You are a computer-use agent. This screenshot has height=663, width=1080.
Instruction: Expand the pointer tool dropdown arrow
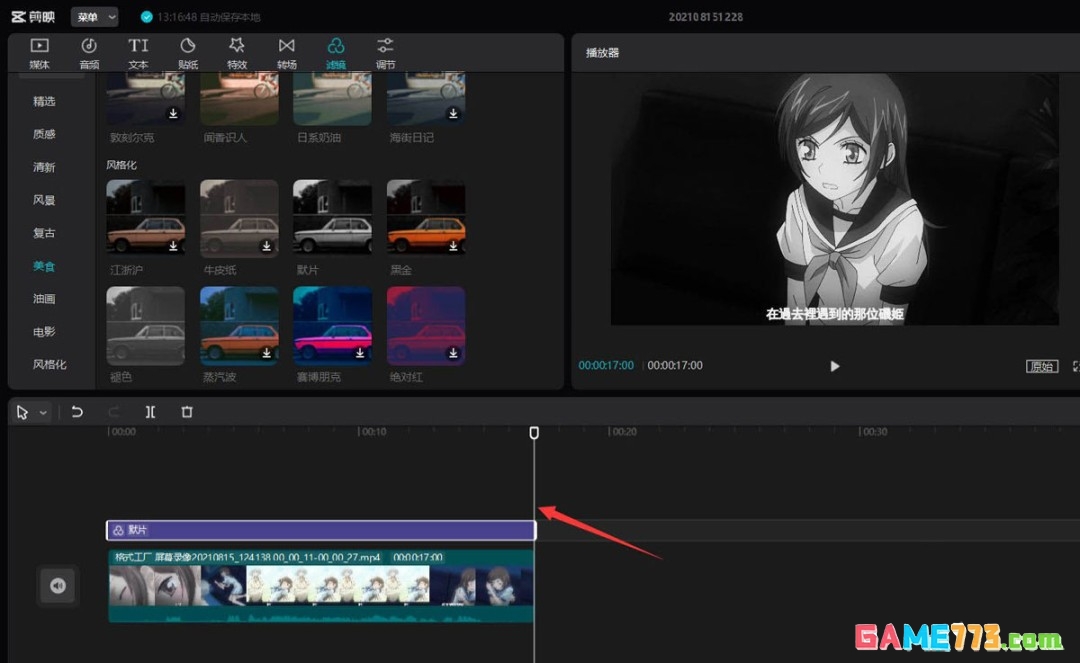[43, 413]
